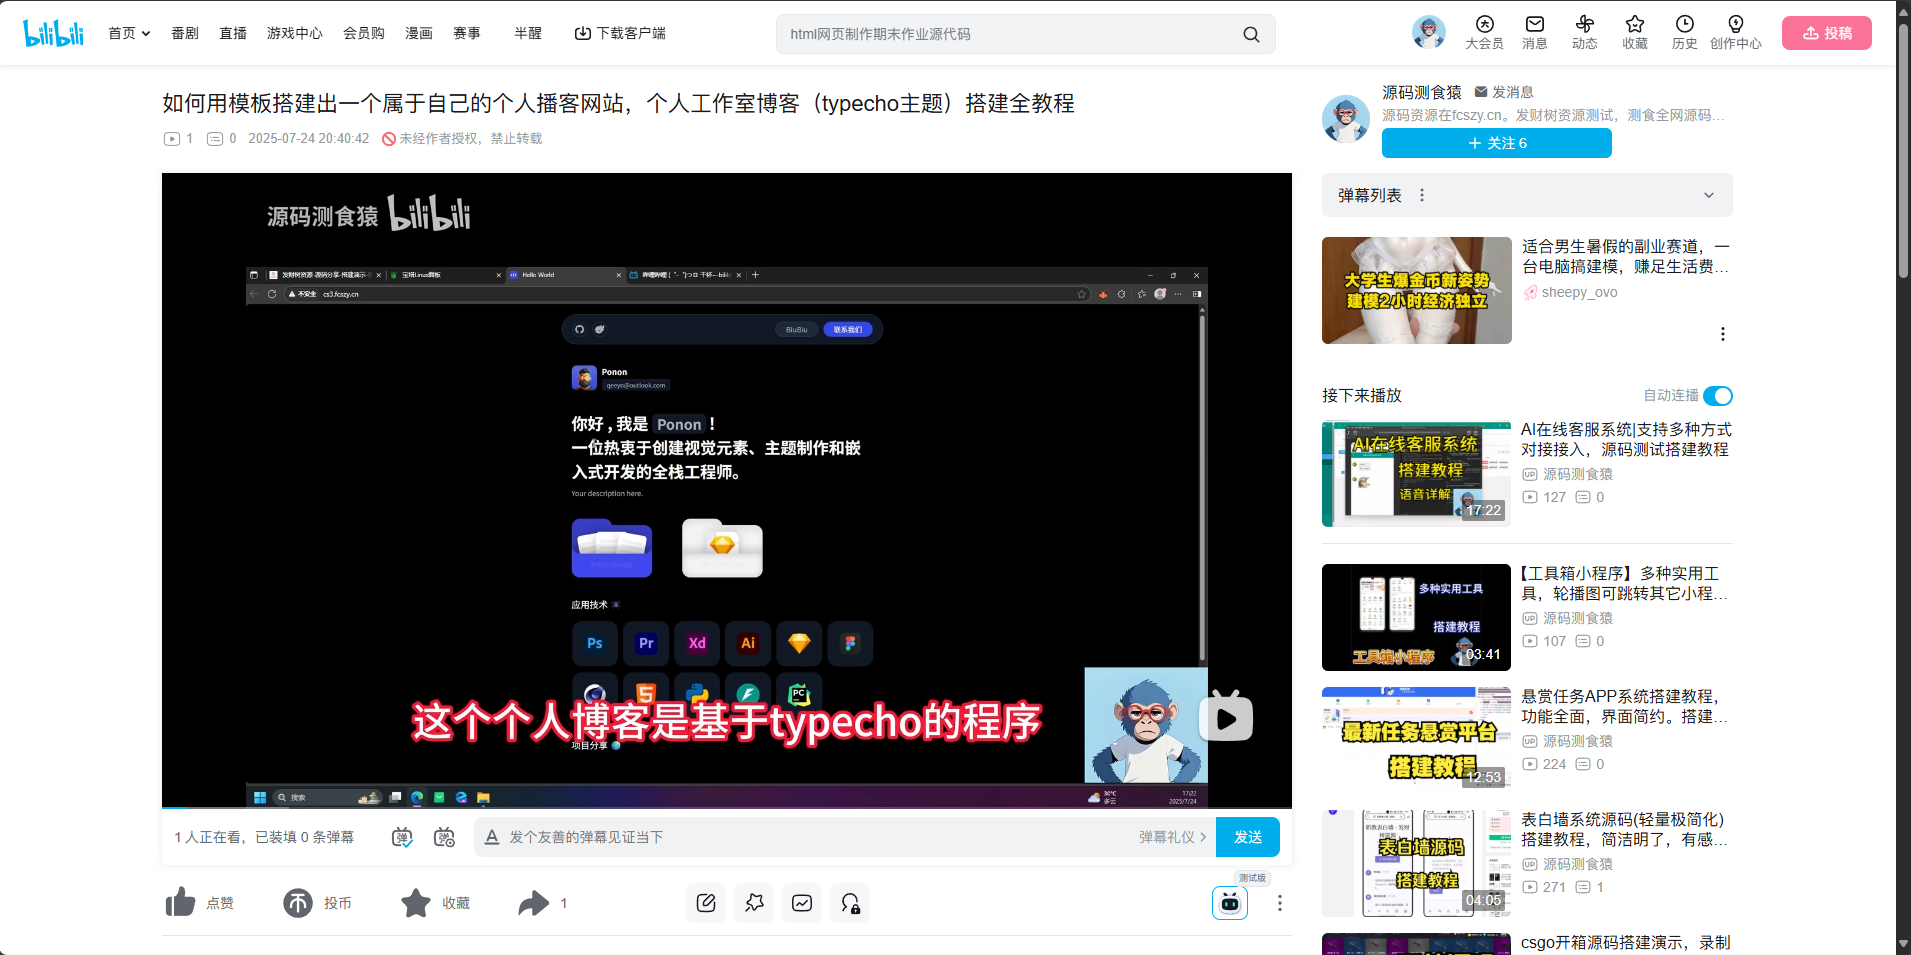The image size is (1911, 955).
Task: Click uploader name 源码测食猿 in sidebar
Action: (x=1422, y=92)
